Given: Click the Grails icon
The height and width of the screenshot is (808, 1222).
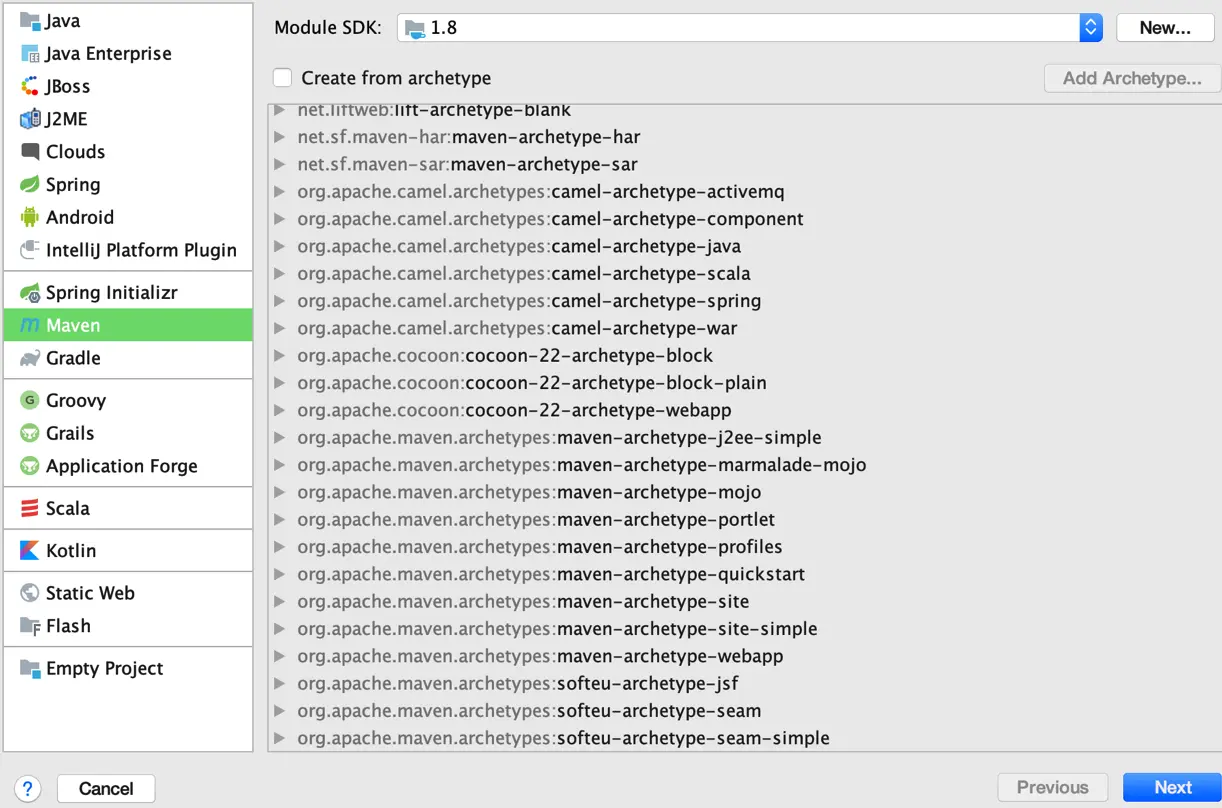Looking at the screenshot, I should coord(29,434).
